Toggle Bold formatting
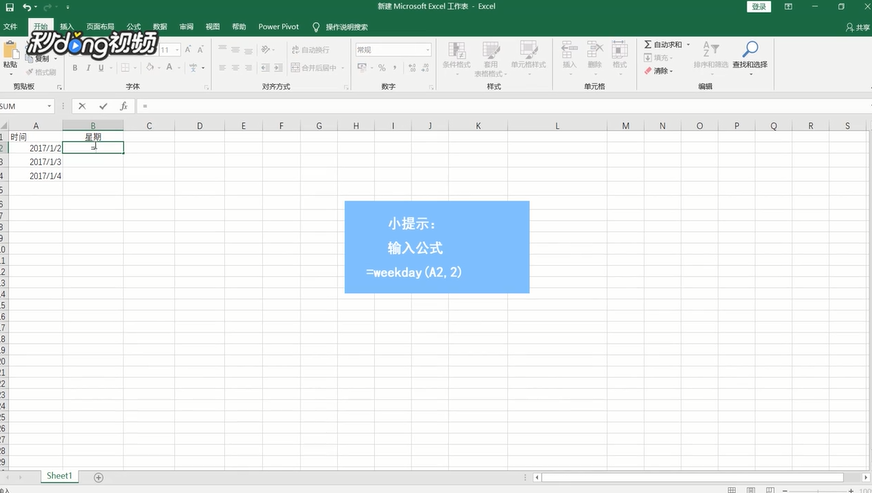 (x=75, y=68)
